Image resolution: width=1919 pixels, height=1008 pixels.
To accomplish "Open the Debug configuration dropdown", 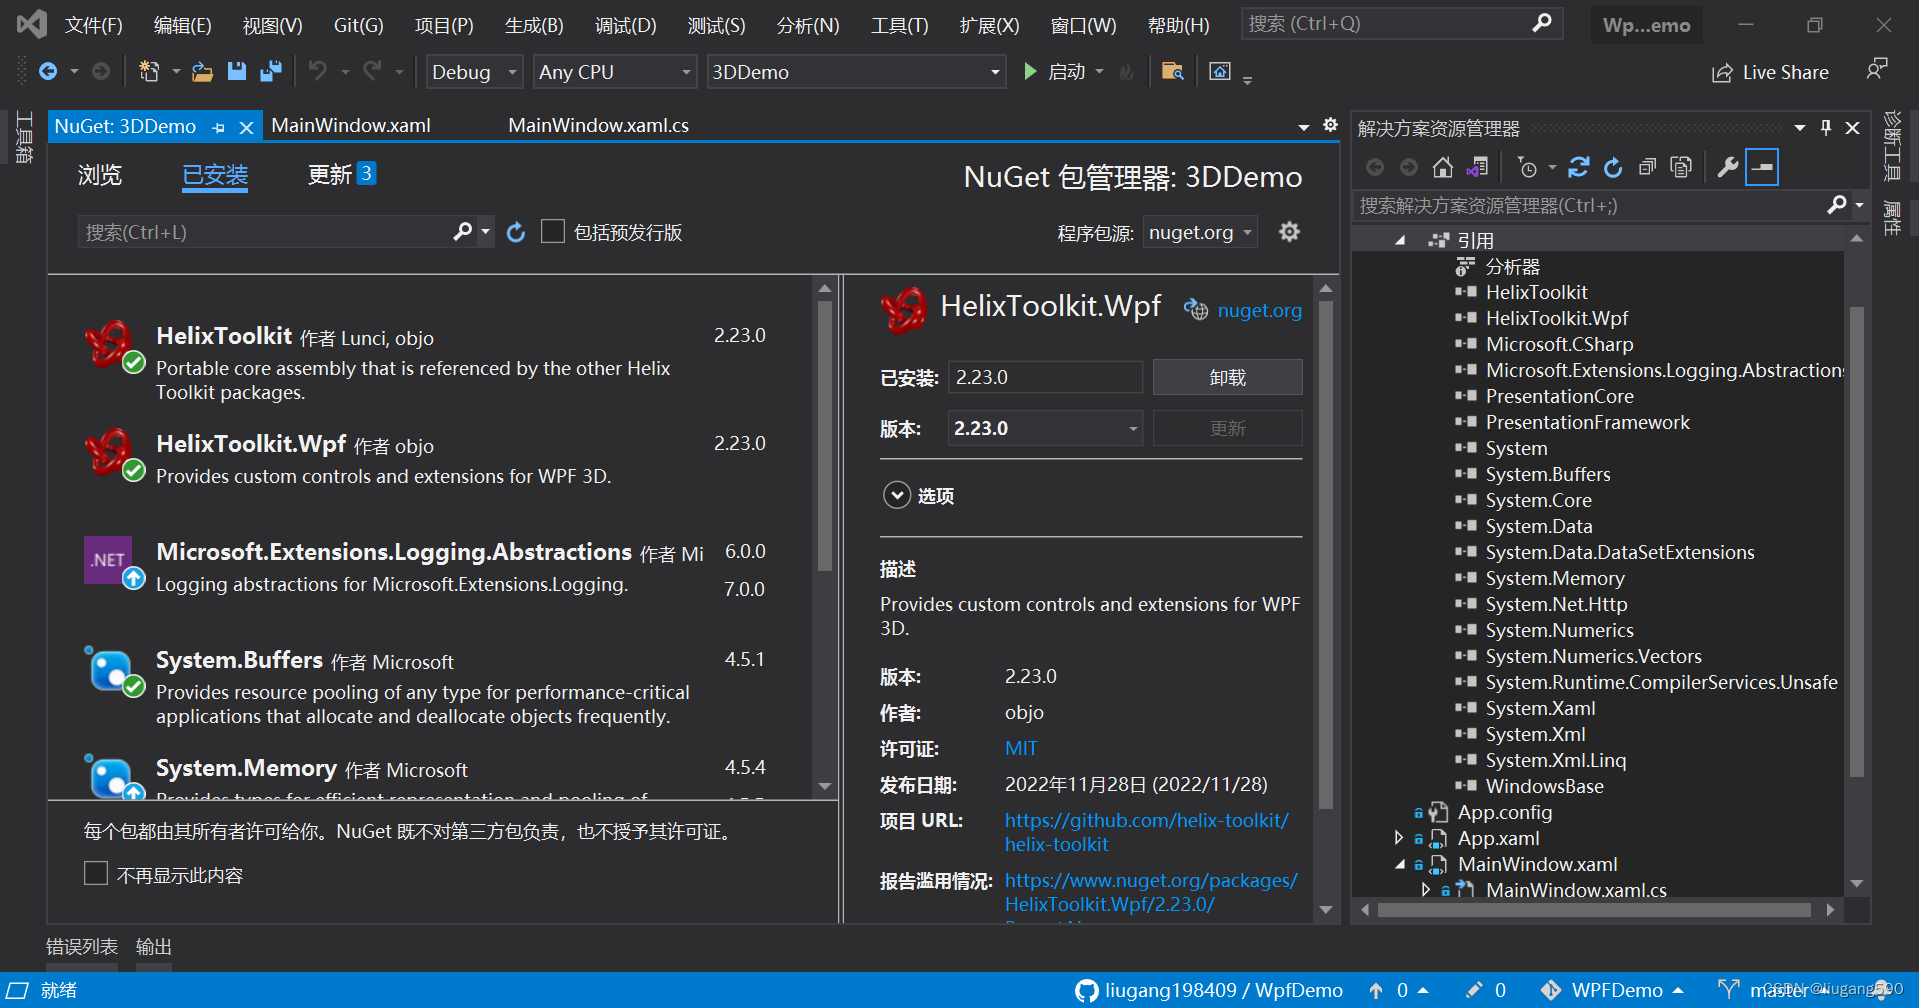I will pyautogui.click(x=475, y=72).
